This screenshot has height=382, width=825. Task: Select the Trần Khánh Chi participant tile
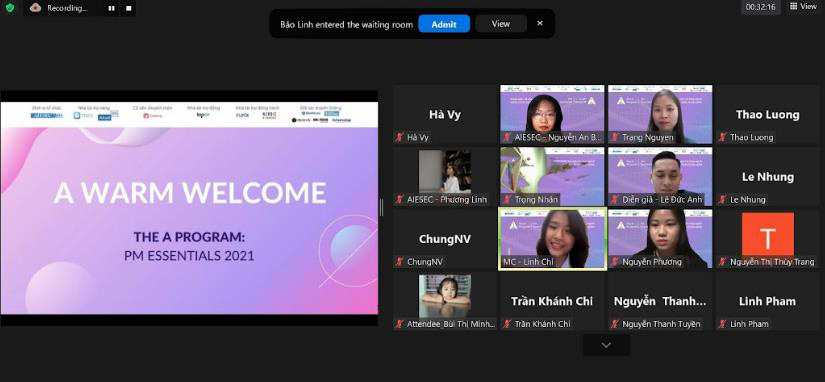click(x=552, y=300)
